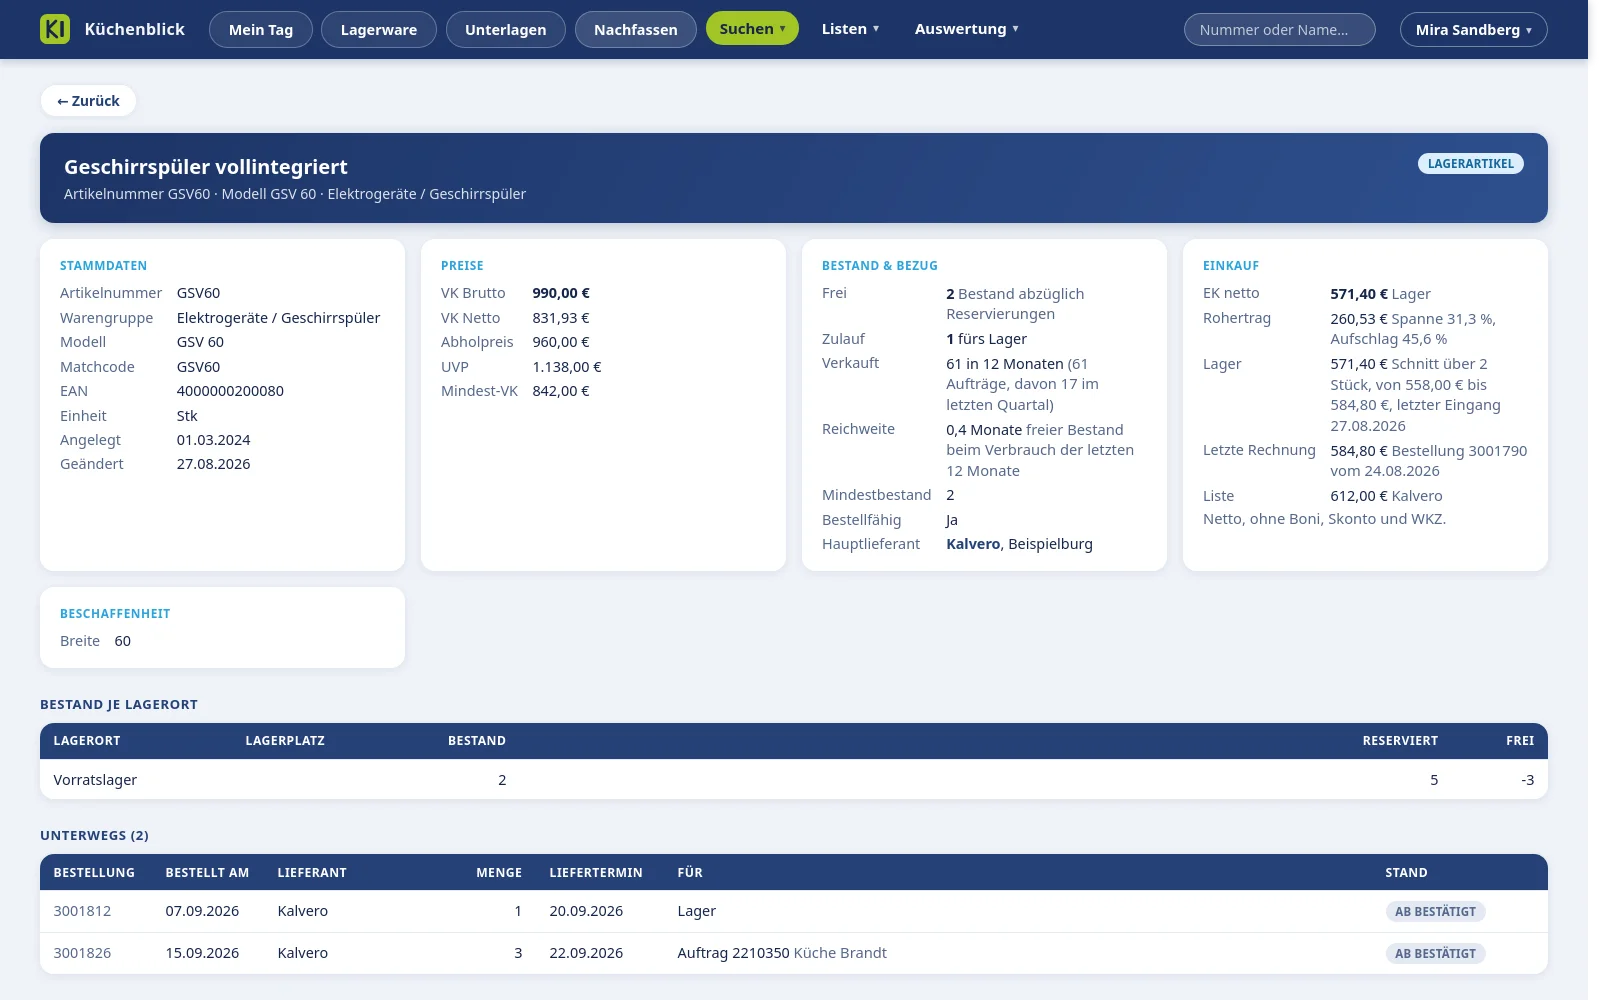Click the AB BESTÄTIGT status for order 3001812
1600x1000 pixels.
pos(1435,912)
